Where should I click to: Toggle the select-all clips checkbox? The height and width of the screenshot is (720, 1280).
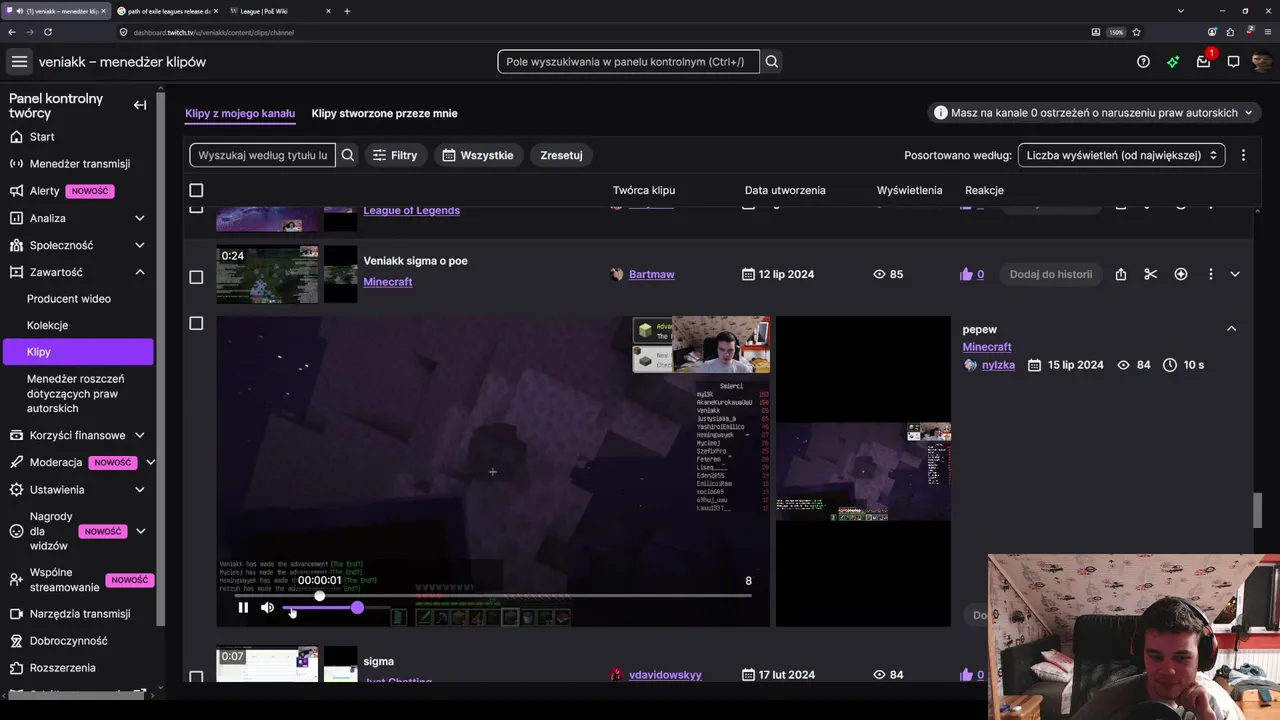tap(196, 190)
